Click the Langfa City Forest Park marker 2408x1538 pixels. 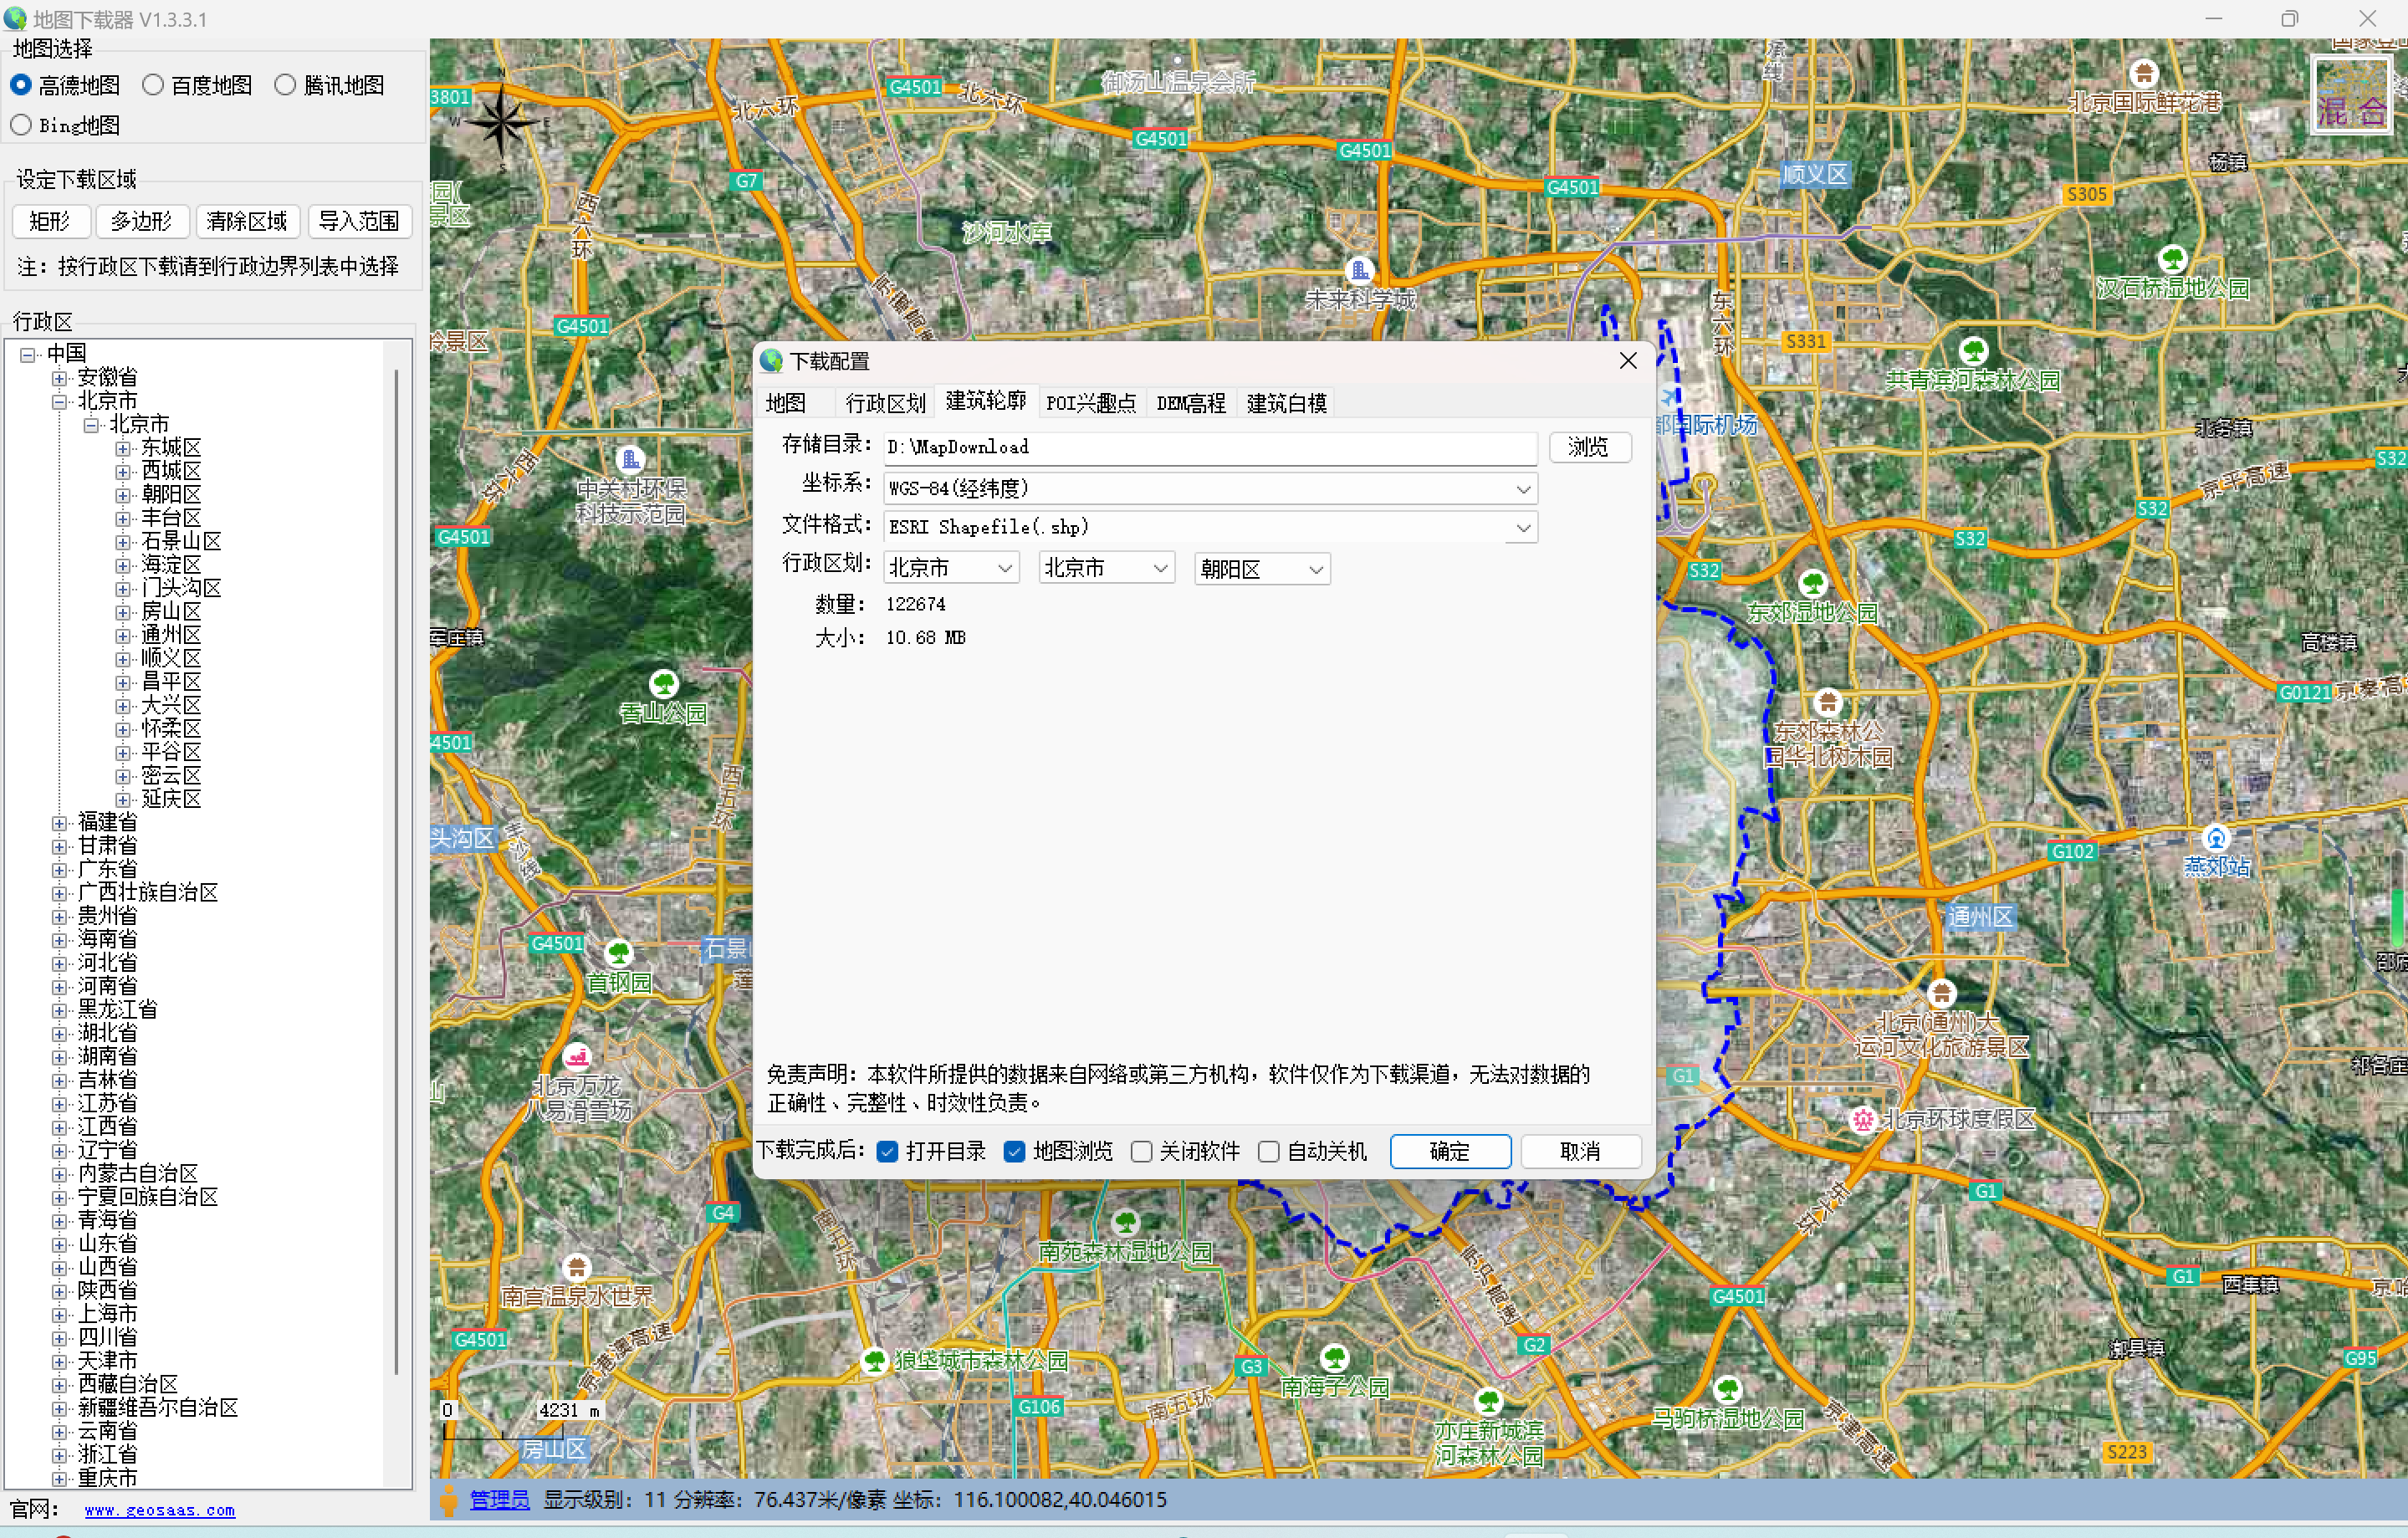coord(875,1361)
